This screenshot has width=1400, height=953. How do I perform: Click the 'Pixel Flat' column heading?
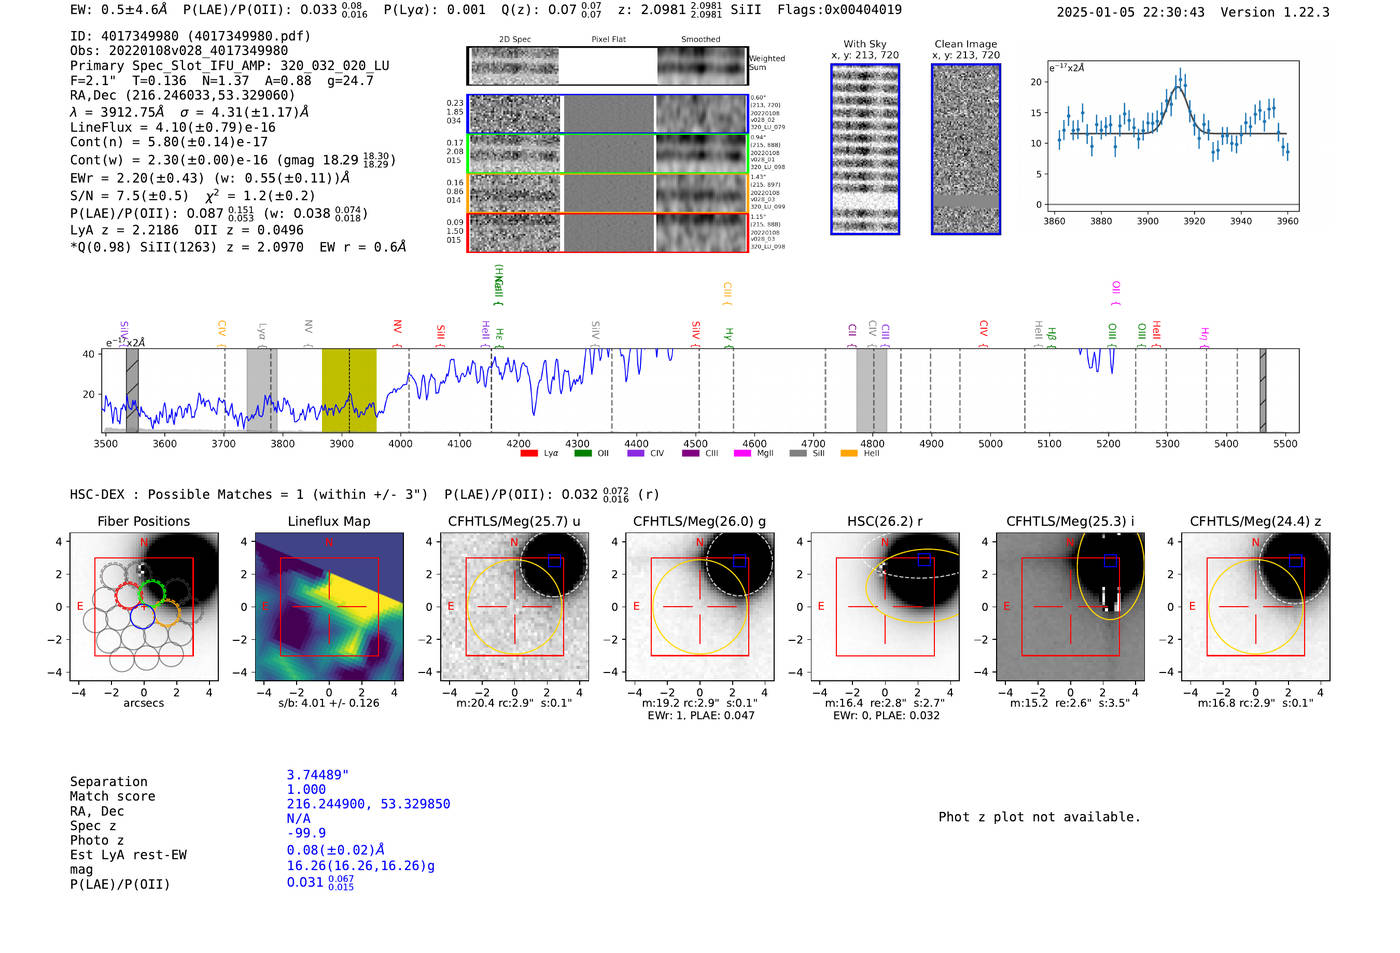point(608,40)
